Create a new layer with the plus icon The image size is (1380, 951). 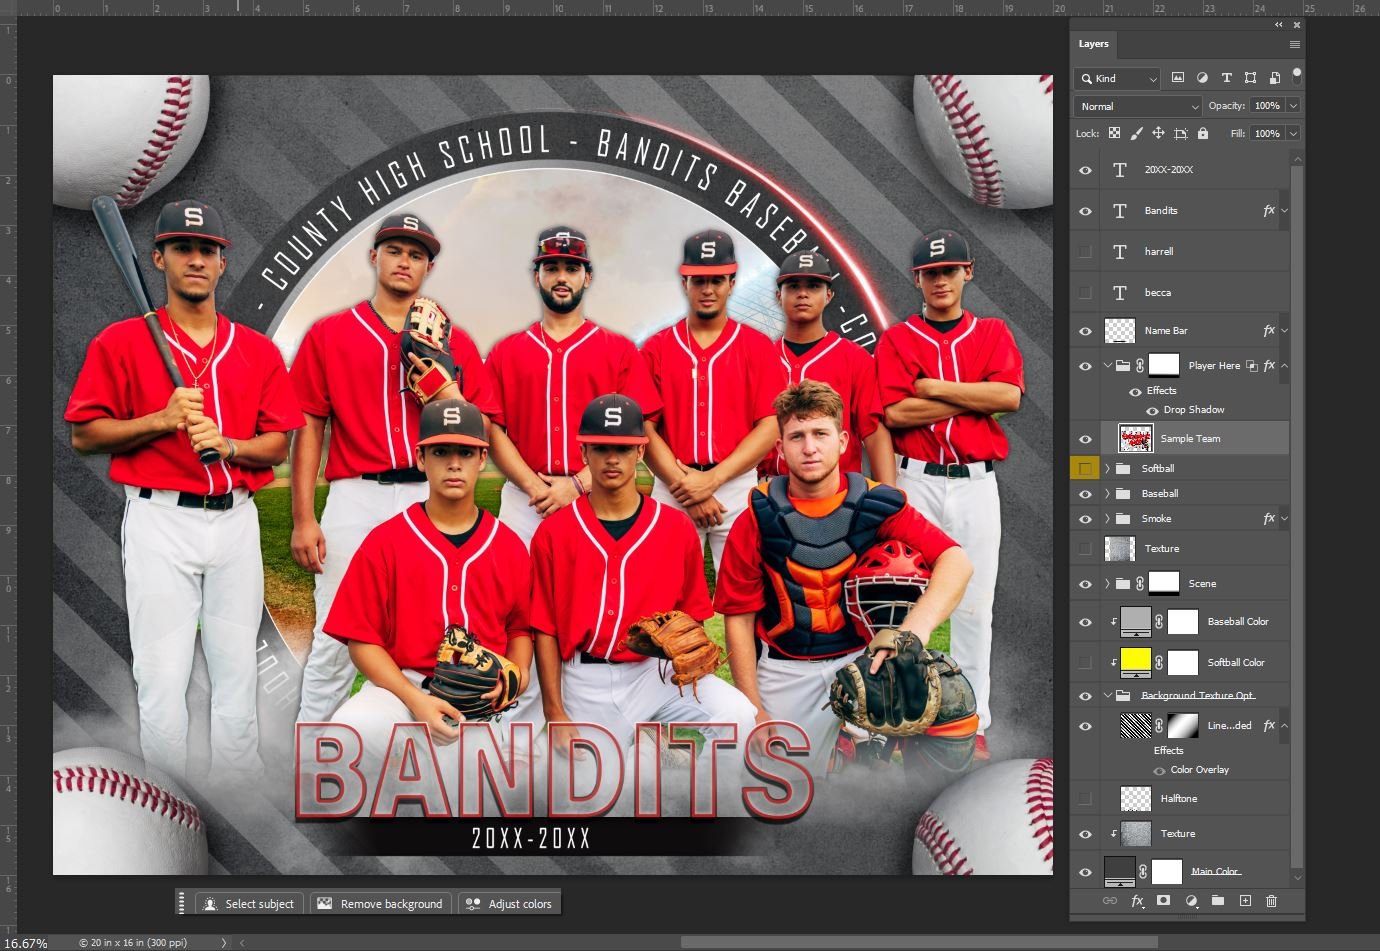tap(1246, 901)
